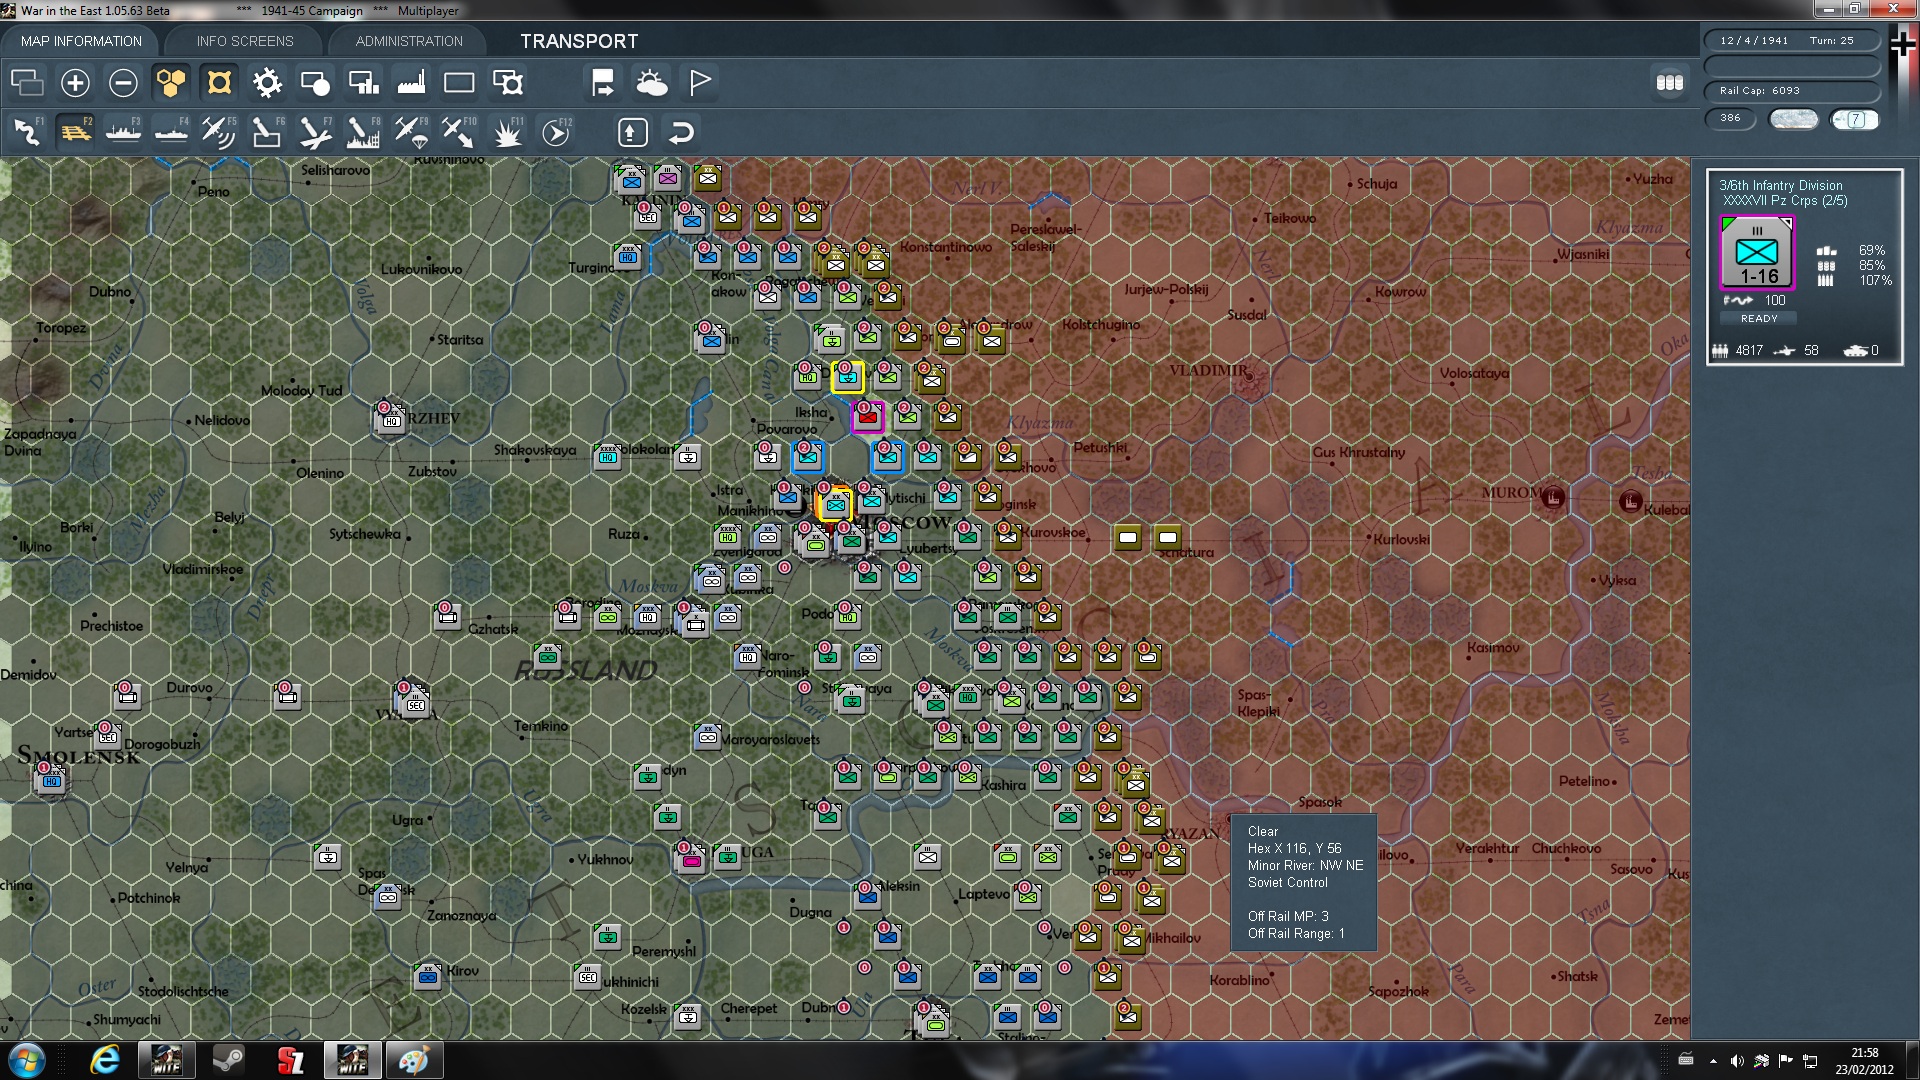1920x1080 pixels.
Task: Open XXXXVII Pz Crps corps link
Action: 1785,200
